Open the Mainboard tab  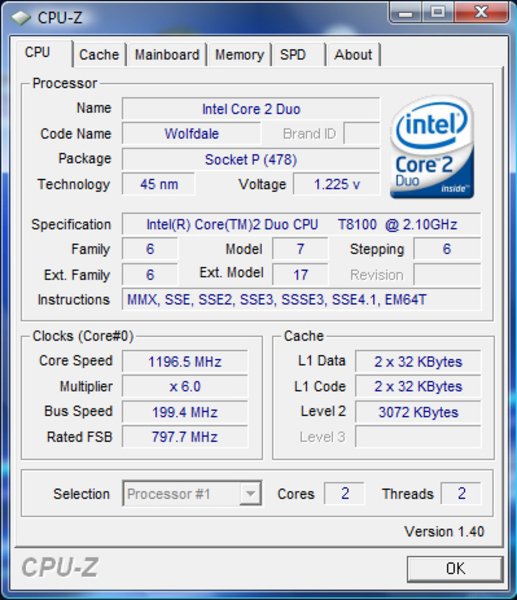tap(167, 55)
